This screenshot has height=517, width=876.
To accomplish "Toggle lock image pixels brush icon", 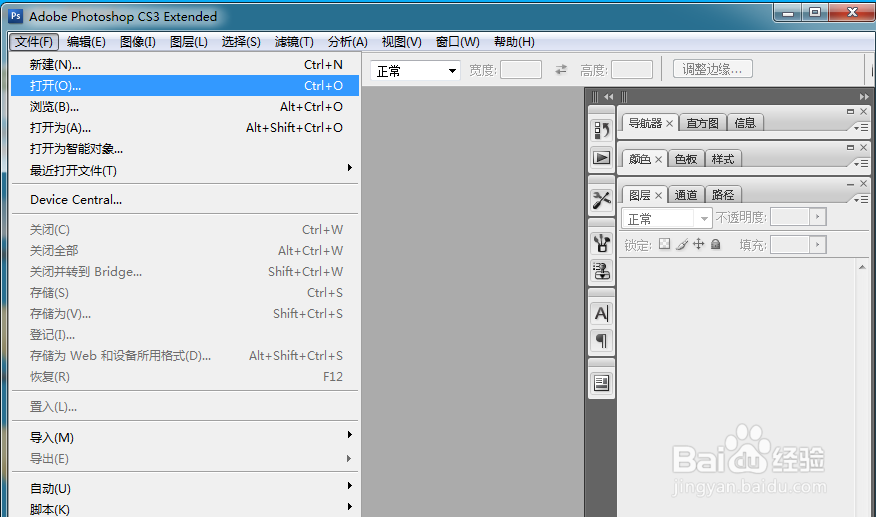I will pos(682,244).
